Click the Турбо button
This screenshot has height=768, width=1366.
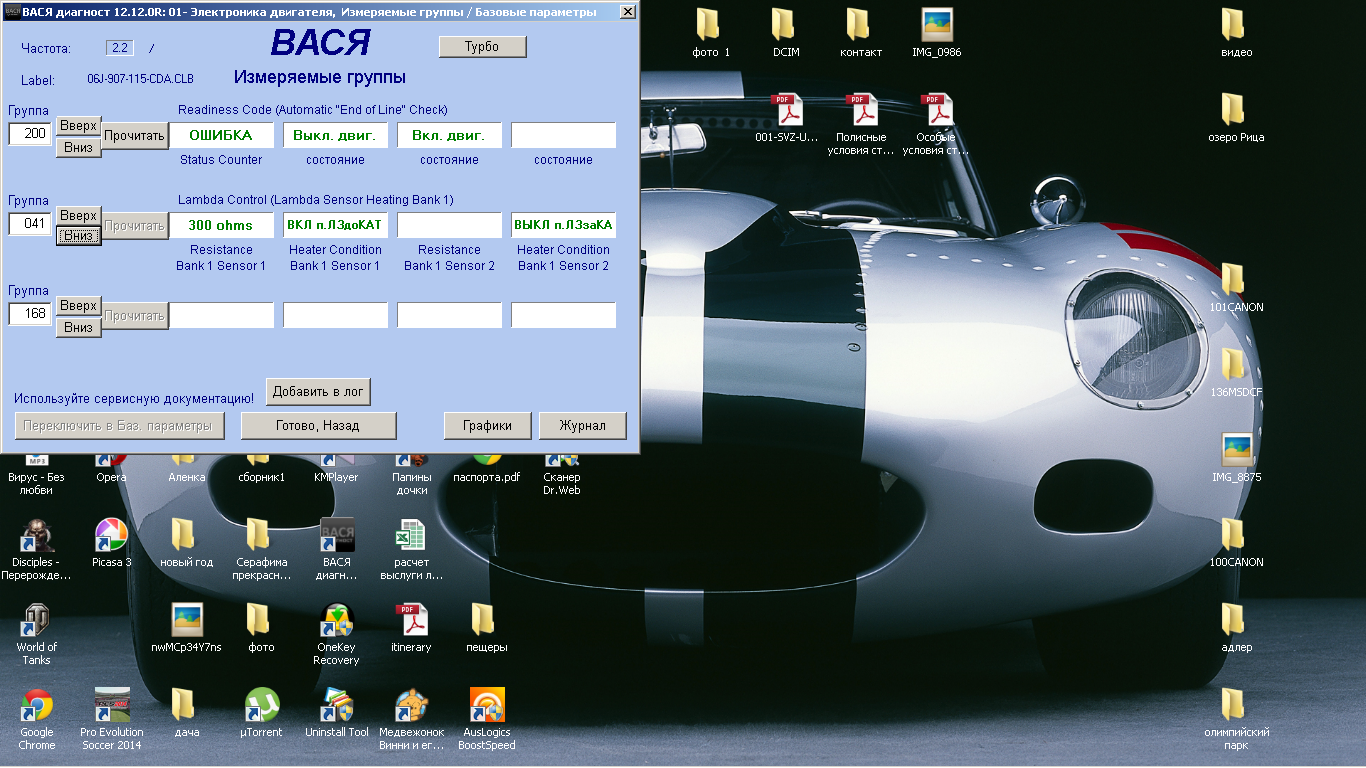coord(482,47)
